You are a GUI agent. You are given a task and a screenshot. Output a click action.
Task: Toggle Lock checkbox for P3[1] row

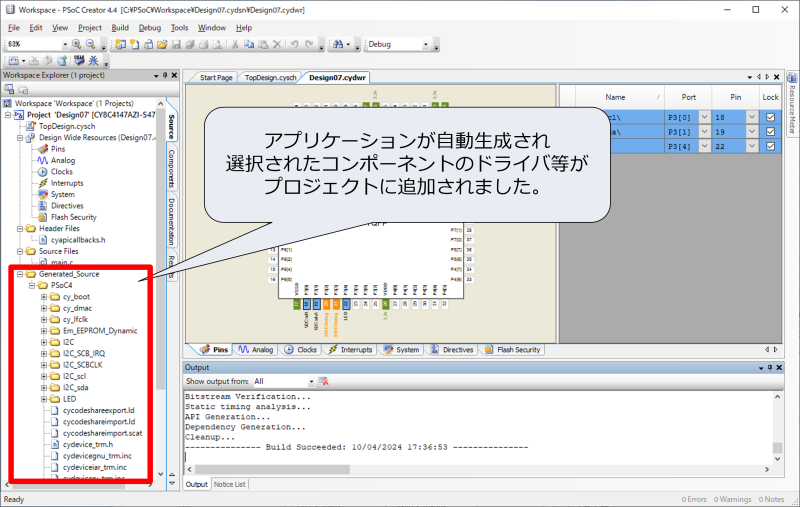click(x=770, y=132)
